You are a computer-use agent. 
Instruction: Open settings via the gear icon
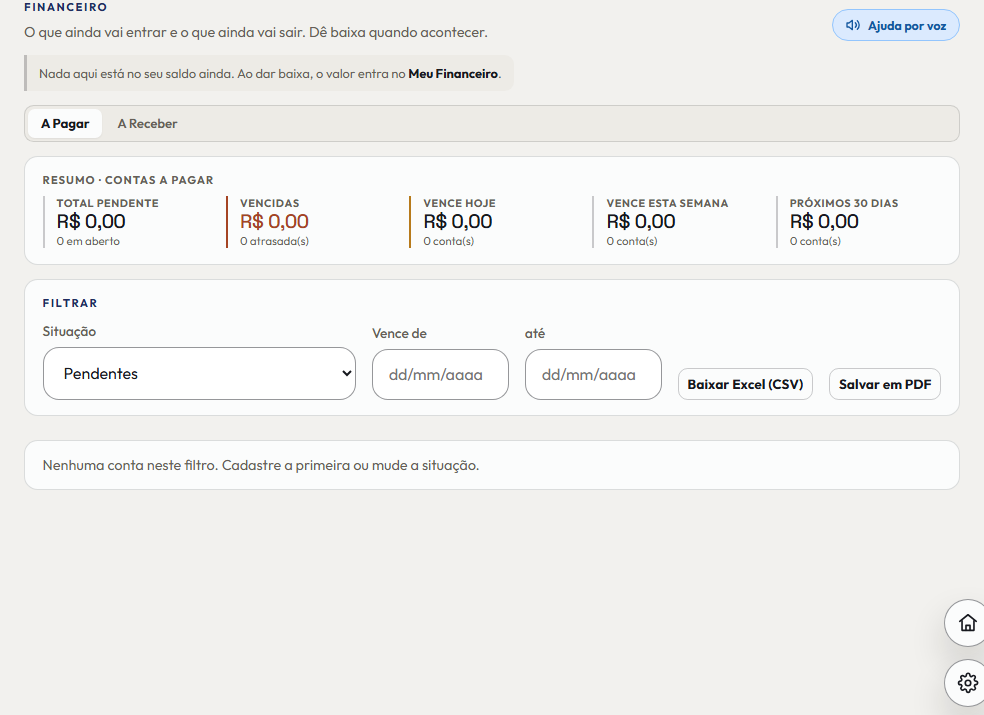(x=967, y=682)
